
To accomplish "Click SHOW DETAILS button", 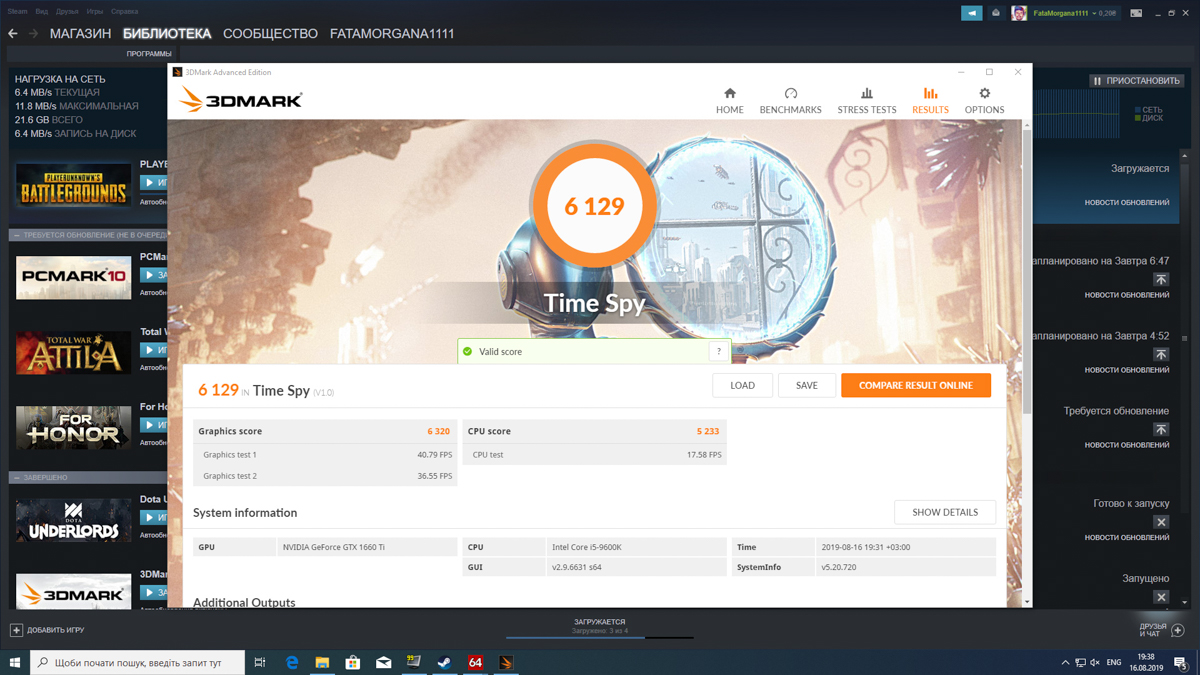I will tap(945, 512).
